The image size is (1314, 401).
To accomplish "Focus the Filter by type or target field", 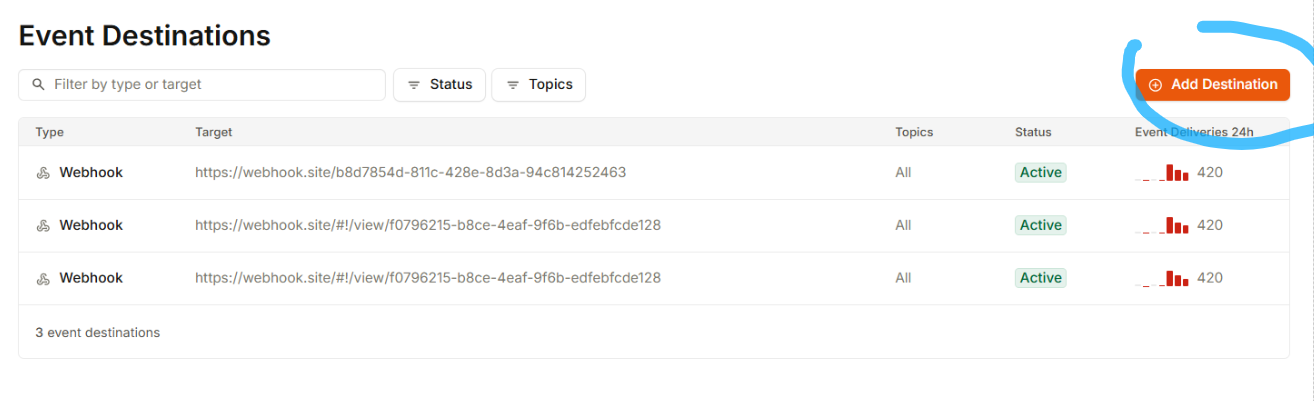I will (x=202, y=85).
